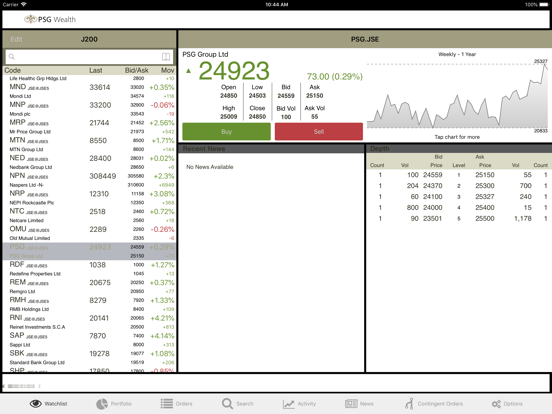The height and width of the screenshot is (414, 552).
Task: Sort watchlist by Bid/Ask column header
Action: [x=137, y=70]
